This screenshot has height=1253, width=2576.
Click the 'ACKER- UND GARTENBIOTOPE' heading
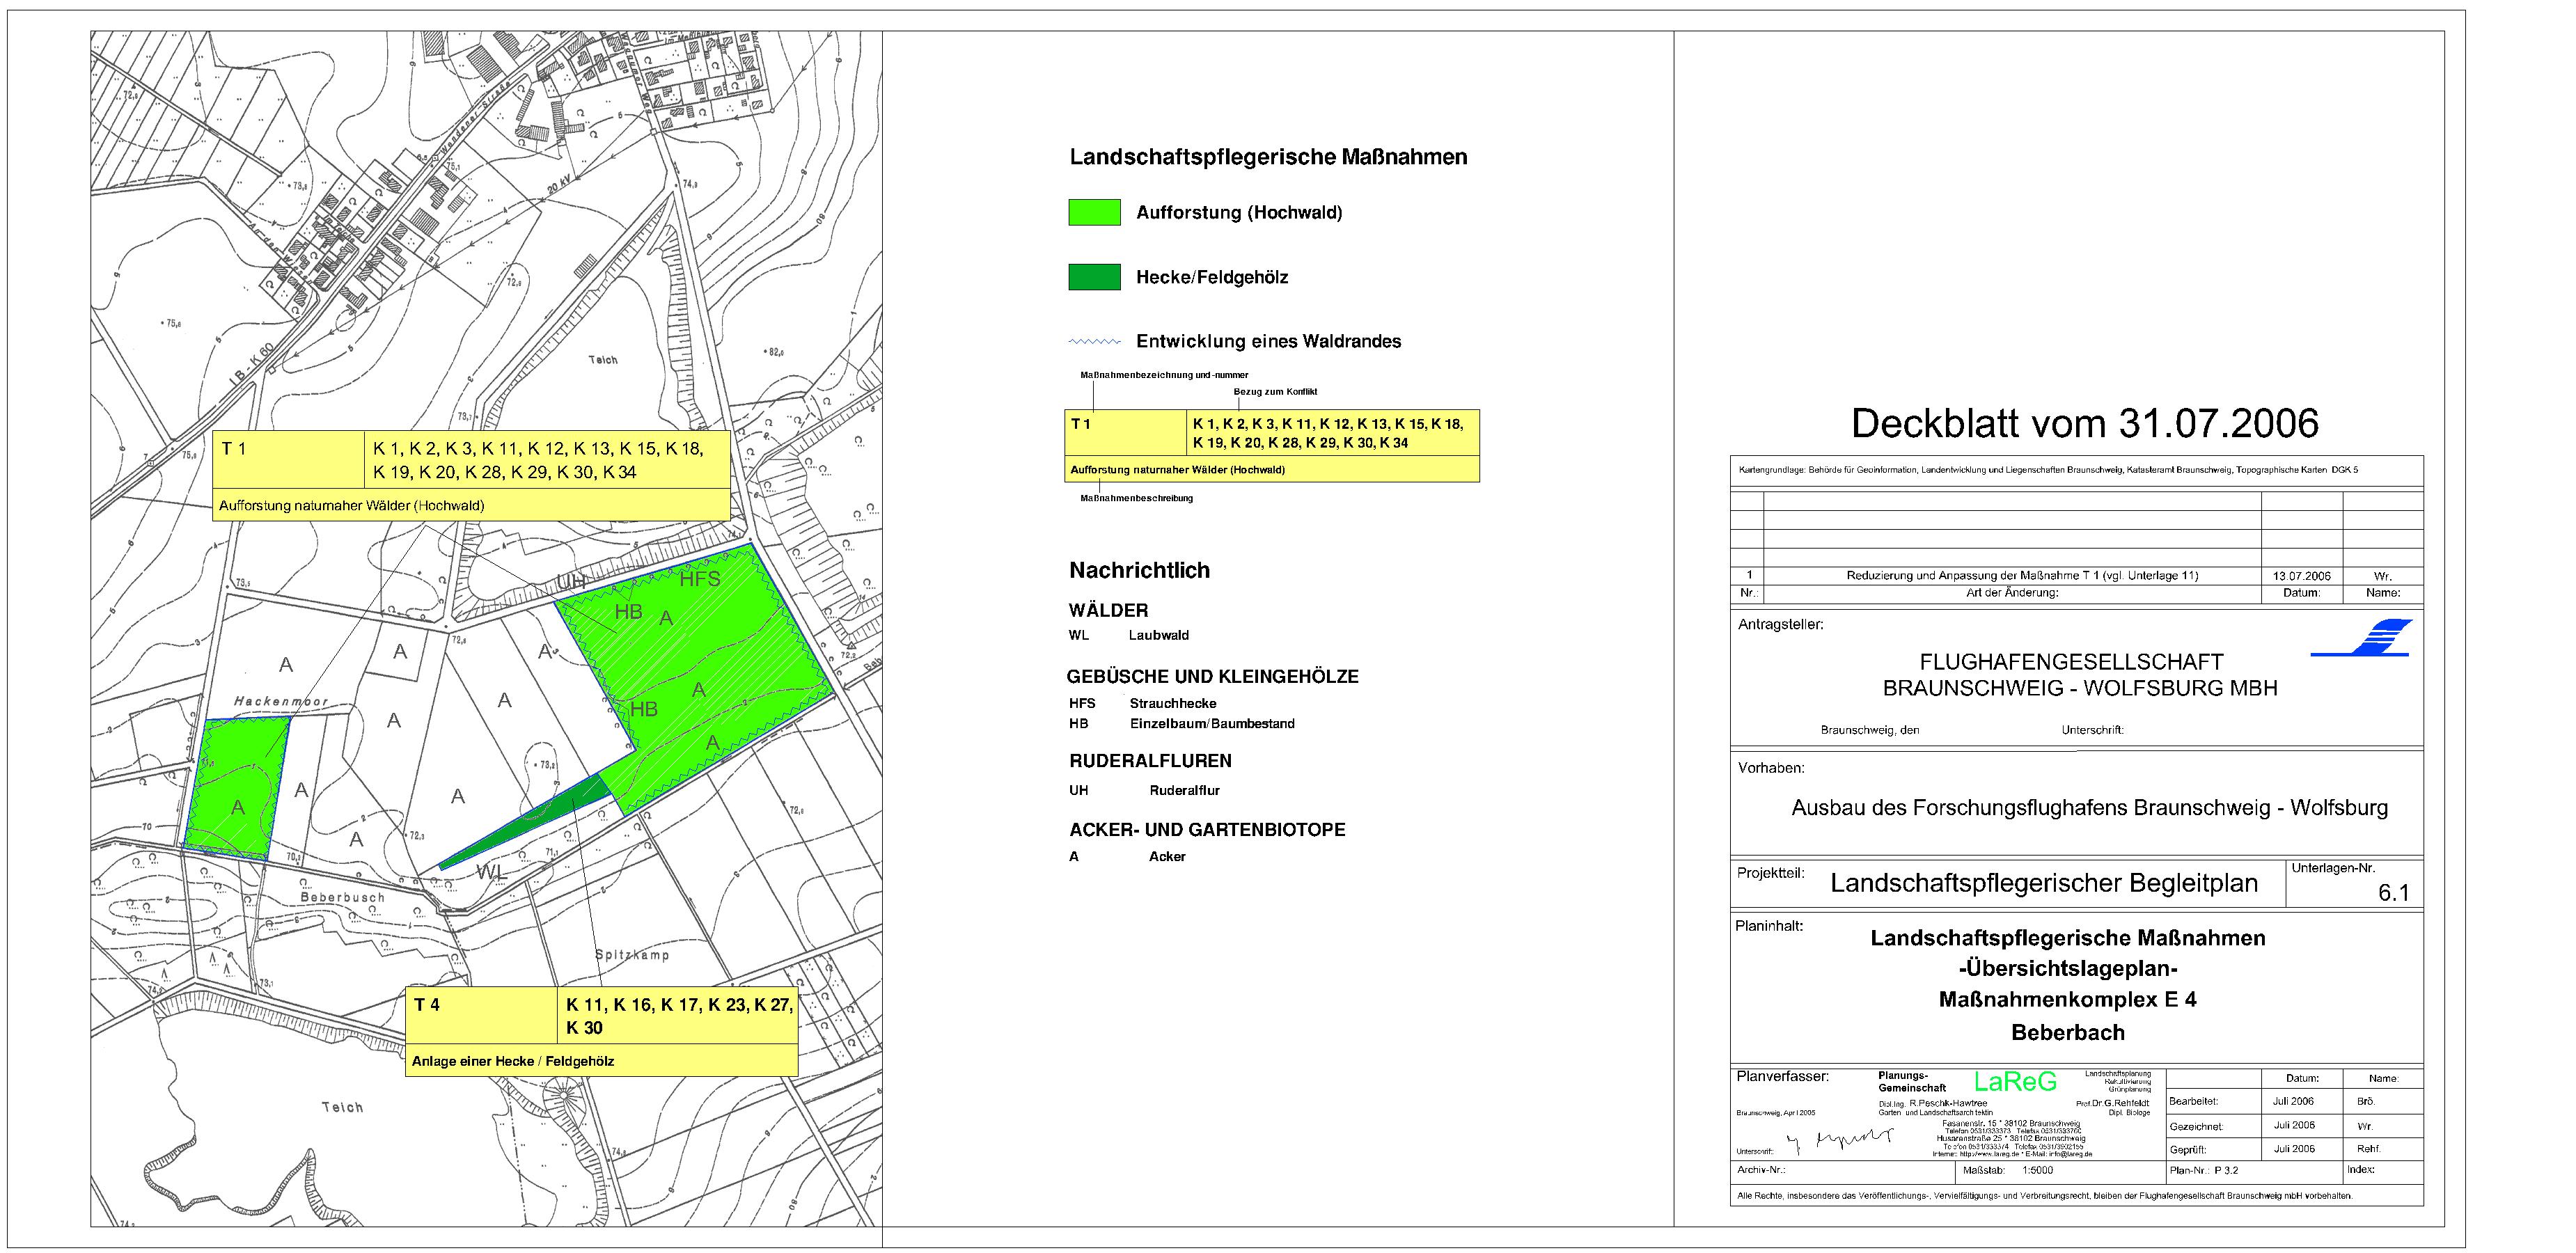tap(1207, 830)
